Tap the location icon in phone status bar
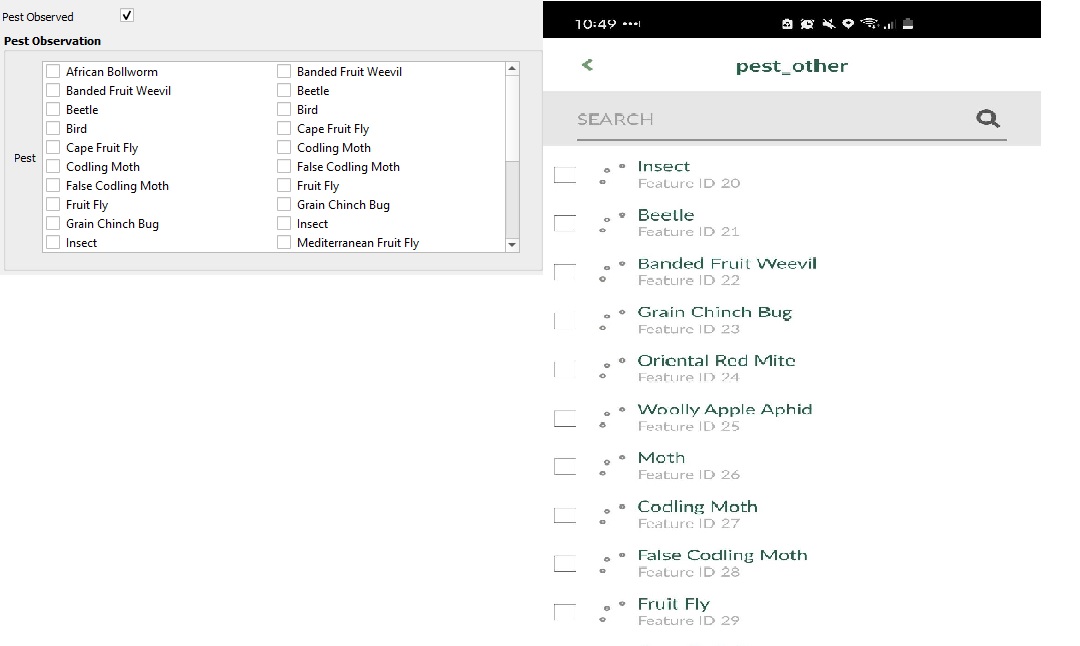Image resolution: width=1080 pixels, height=646 pixels. point(849,23)
